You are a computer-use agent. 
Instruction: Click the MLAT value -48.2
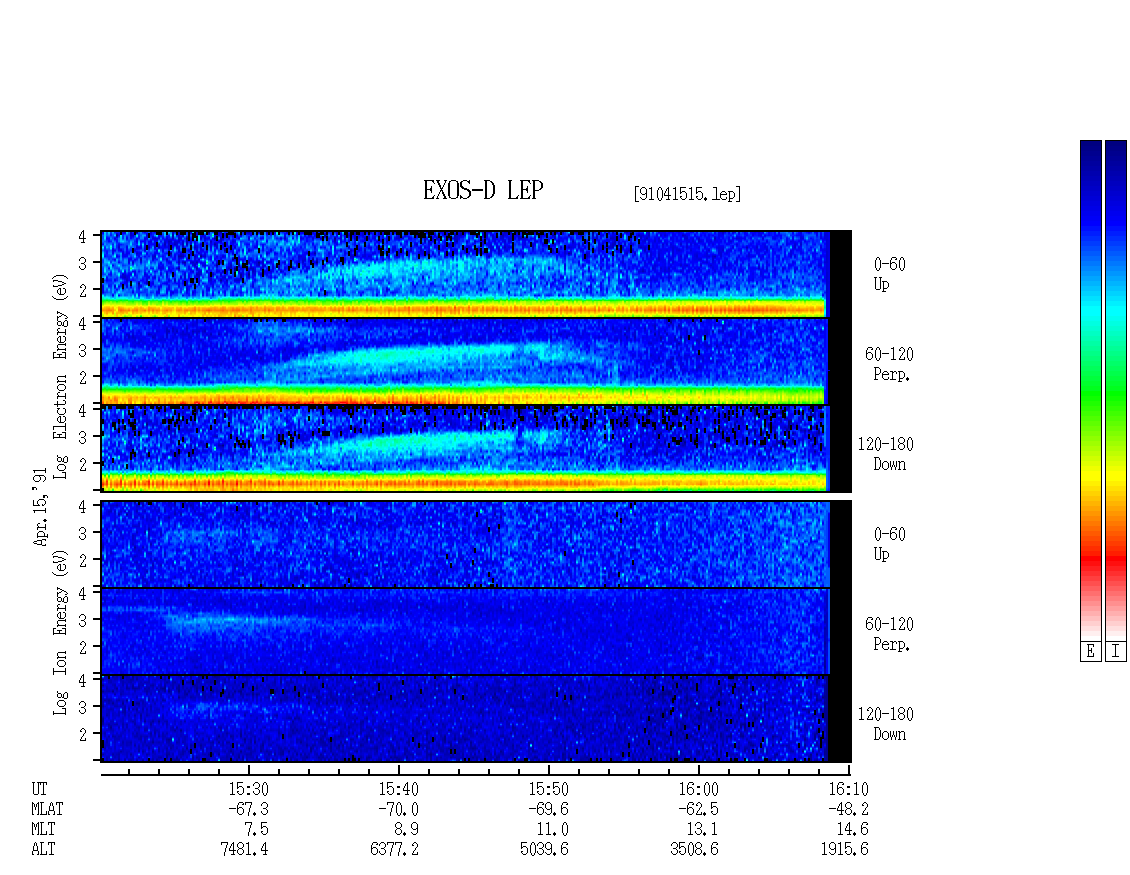[x=848, y=809]
